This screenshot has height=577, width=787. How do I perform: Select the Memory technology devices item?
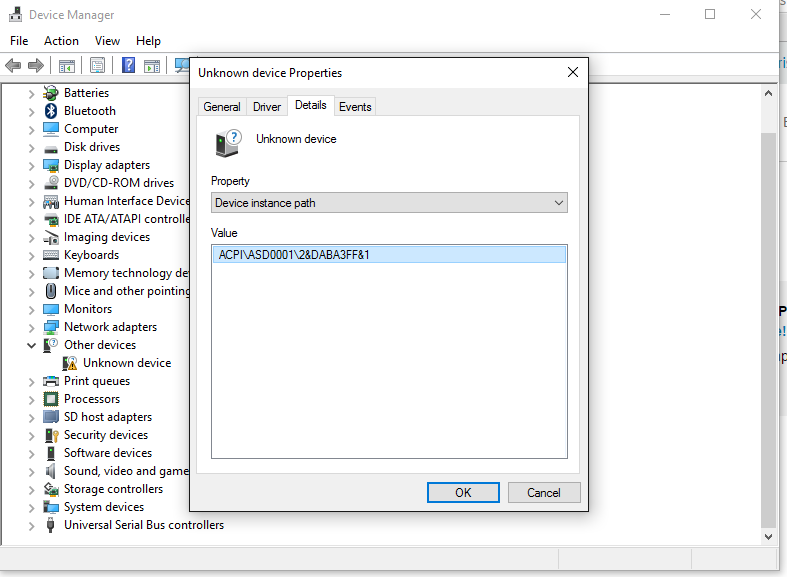pyautogui.click(x=126, y=273)
